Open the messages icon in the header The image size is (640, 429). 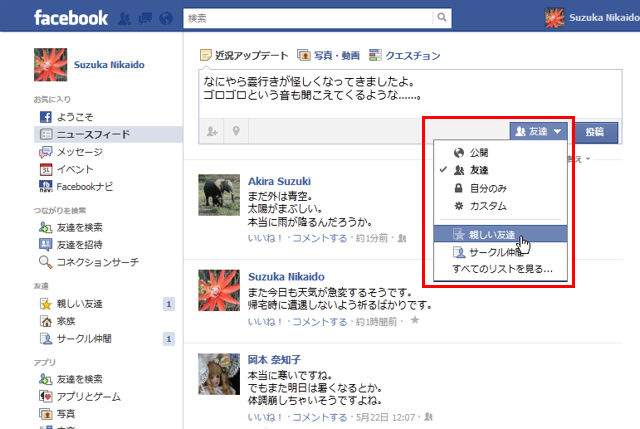click(x=145, y=18)
